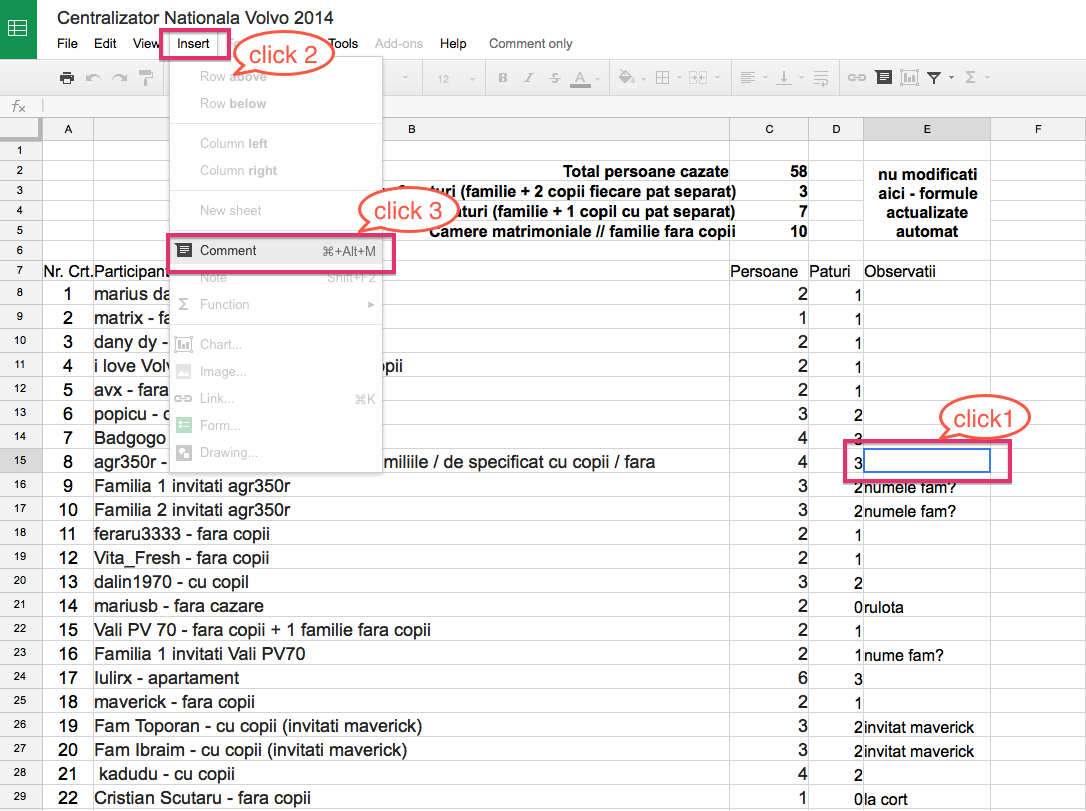Choose Image... in Insert menu
Image resolution: width=1086 pixels, height=811 pixels.
click(x=276, y=372)
